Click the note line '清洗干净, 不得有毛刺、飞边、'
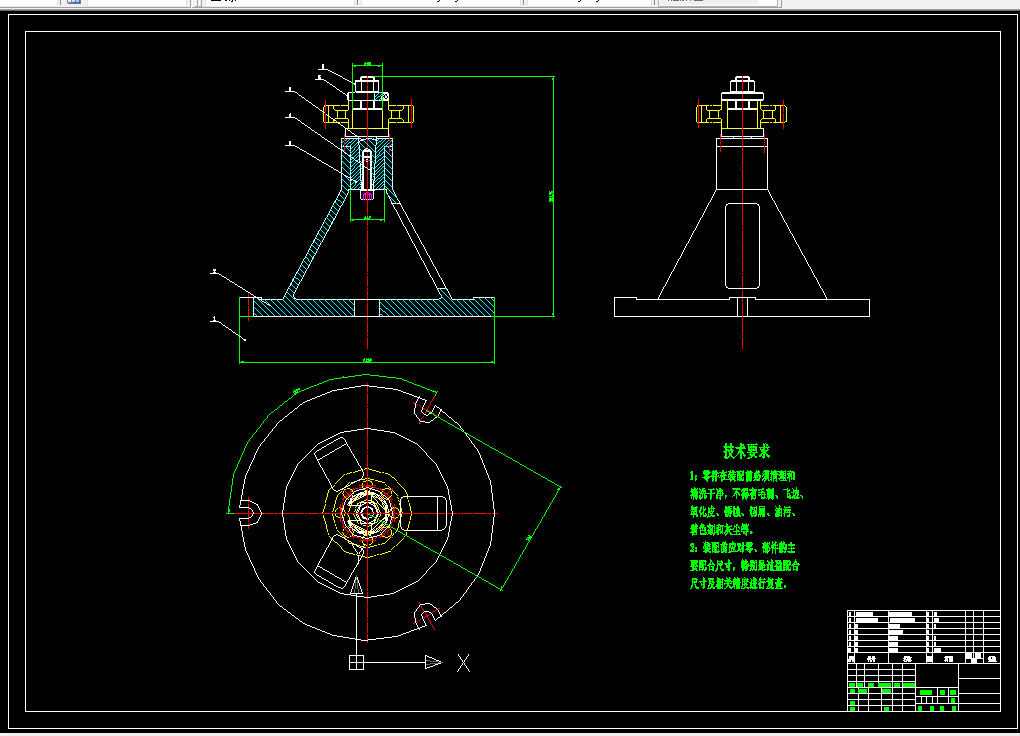This screenshot has width=1020, height=736. pos(747,494)
